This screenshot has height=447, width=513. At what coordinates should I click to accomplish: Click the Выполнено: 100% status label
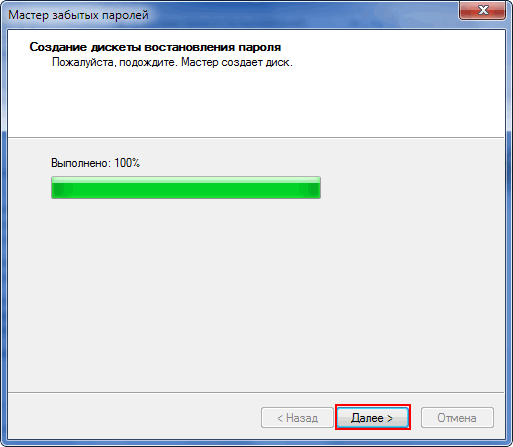[95, 163]
